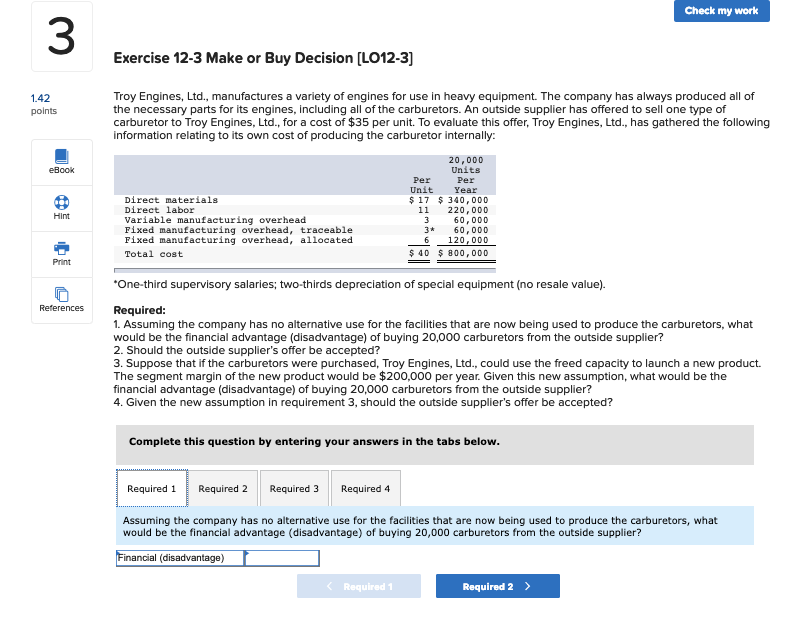Click Variable manufacturing overhead row label
This screenshot has width=804, height=631.
click(215, 220)
